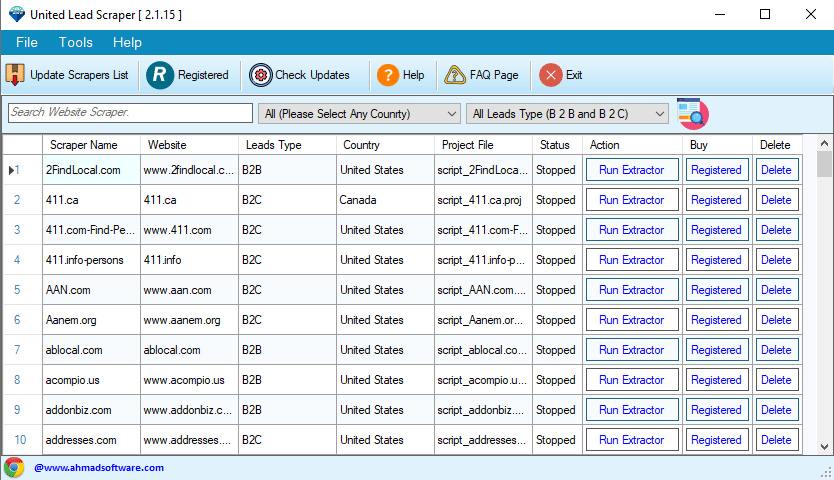The width and height of the screenshot is (834, 480).
Task: Open Help via question mark icon
Action: click(x=387, y=75)
